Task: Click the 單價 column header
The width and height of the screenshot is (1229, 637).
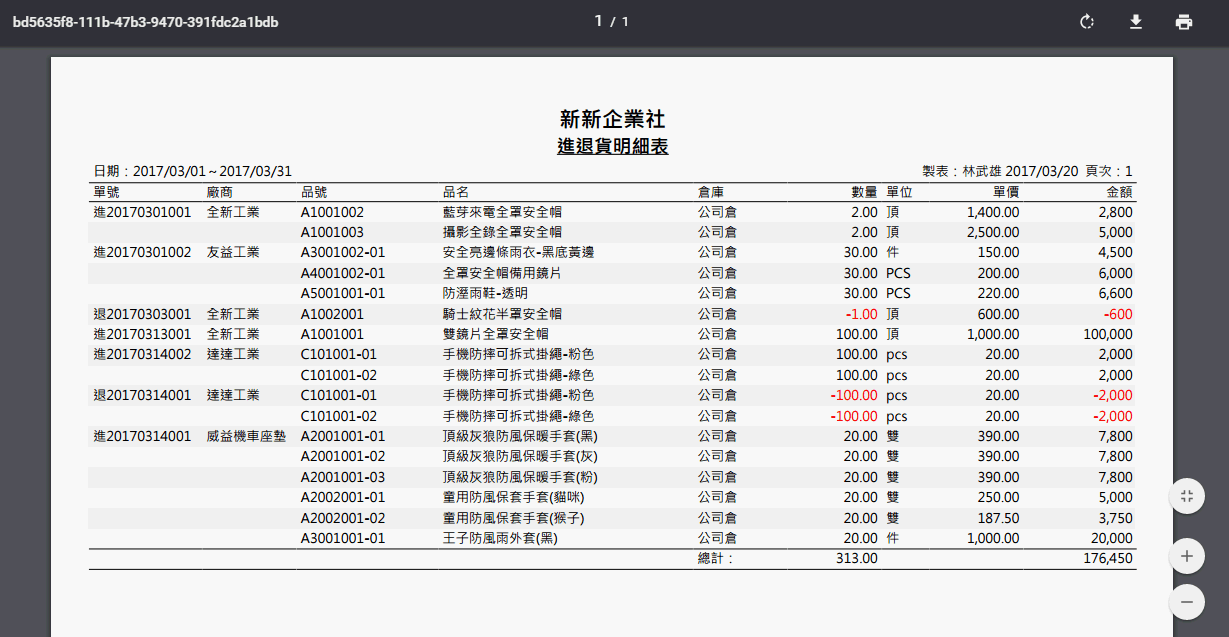Action: click(1006, 191)
